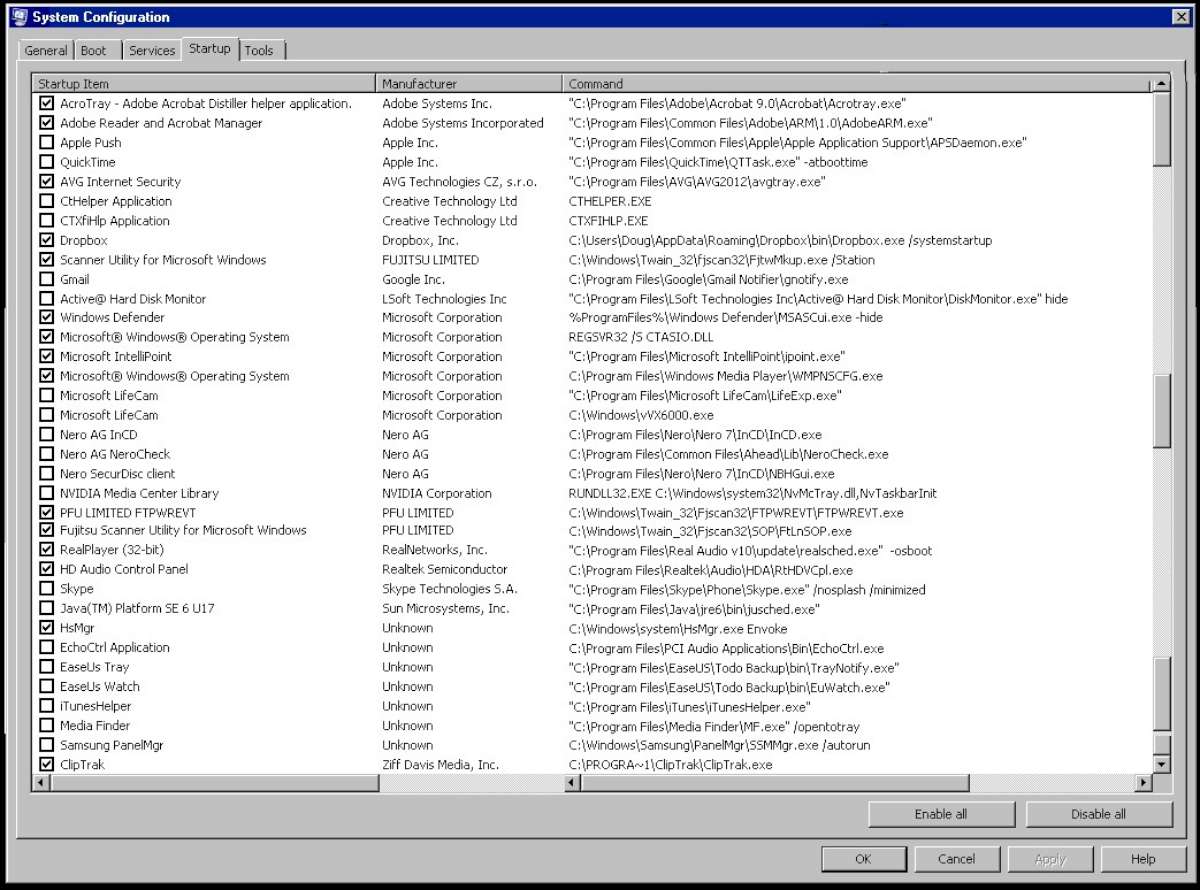Uncheck the RealPlayer (32-bit) checkbox
This screenshot has height=890, width=1200.
click(x=46, y=550)
